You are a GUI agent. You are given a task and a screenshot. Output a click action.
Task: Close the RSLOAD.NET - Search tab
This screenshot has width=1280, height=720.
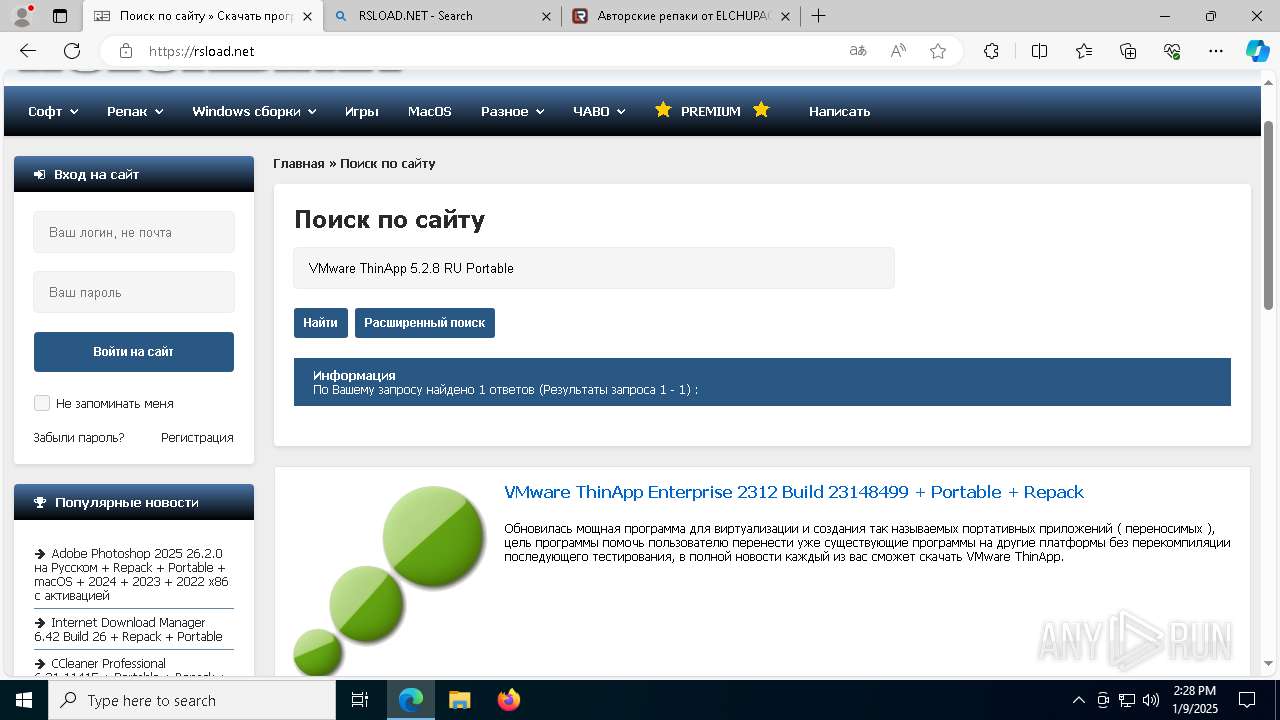click(x=546, y=16)
